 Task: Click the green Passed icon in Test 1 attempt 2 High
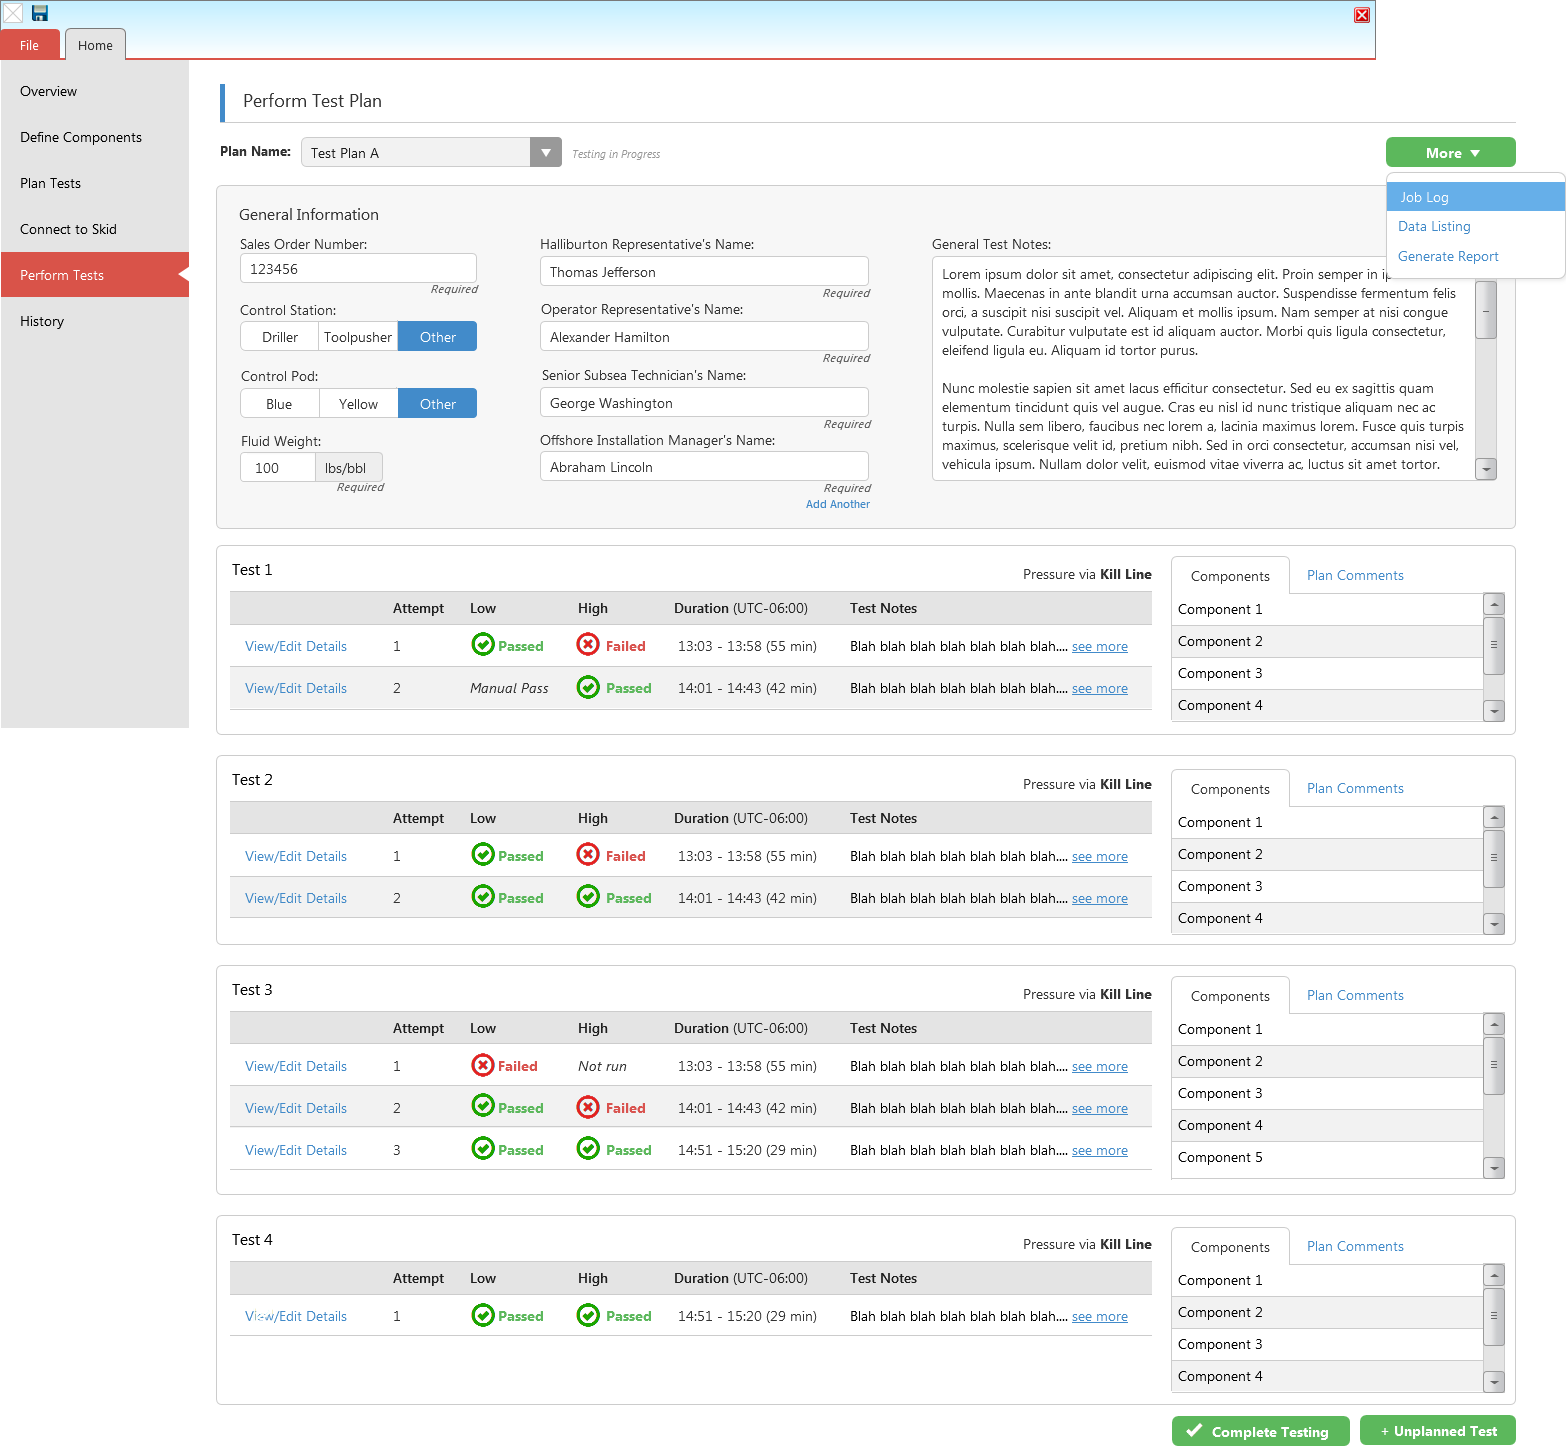click(x=588, y=687)
